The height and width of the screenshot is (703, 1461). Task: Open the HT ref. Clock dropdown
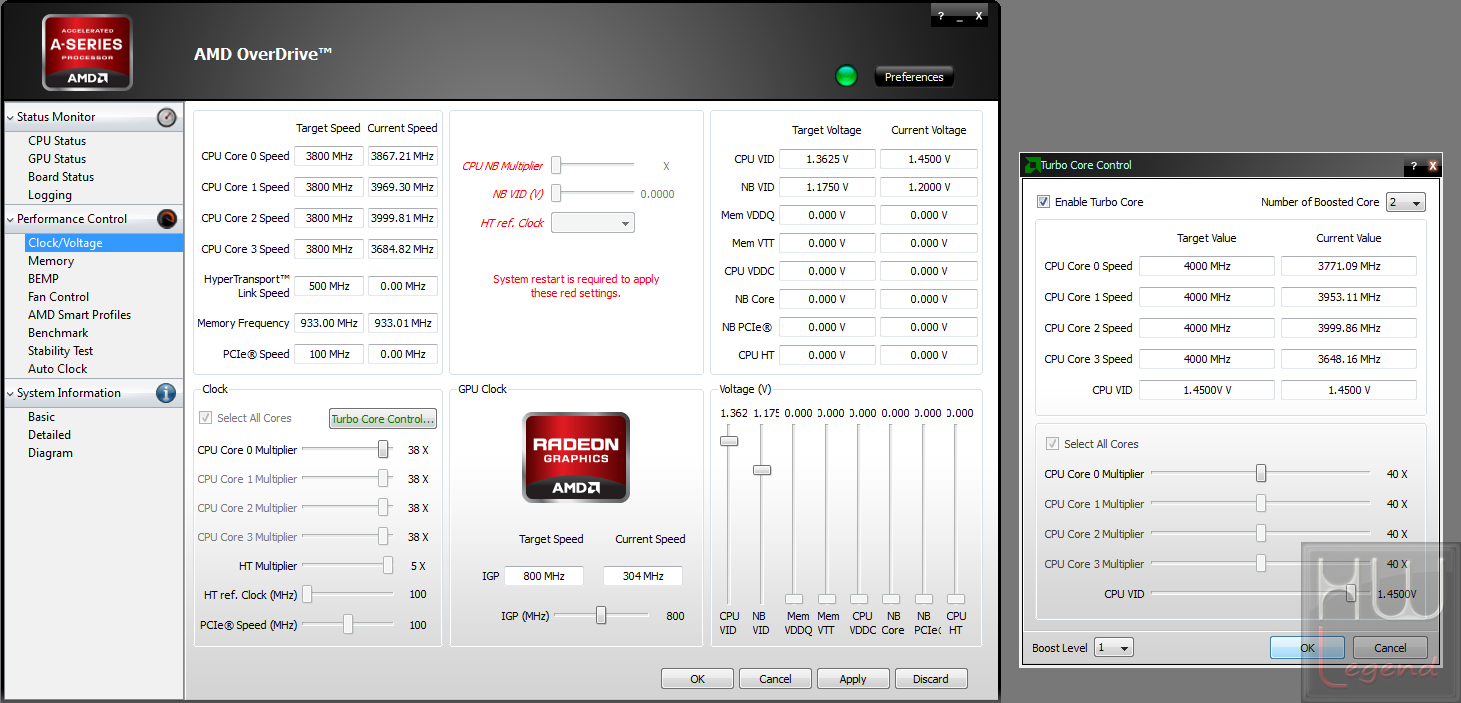point(593,223)
